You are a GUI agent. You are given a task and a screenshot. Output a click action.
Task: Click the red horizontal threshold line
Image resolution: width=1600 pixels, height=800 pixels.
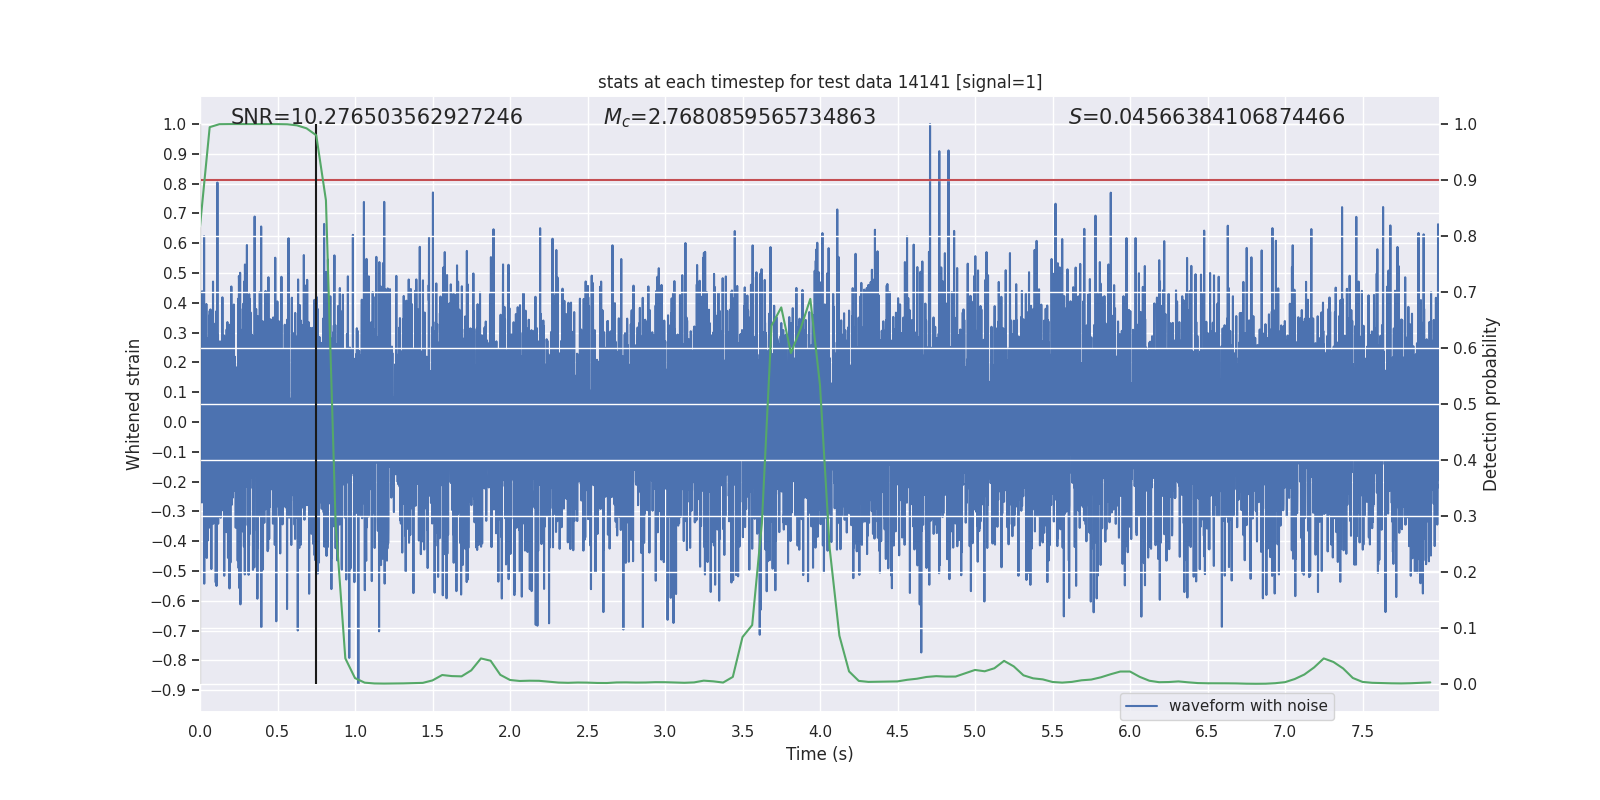tap(820, 180)
